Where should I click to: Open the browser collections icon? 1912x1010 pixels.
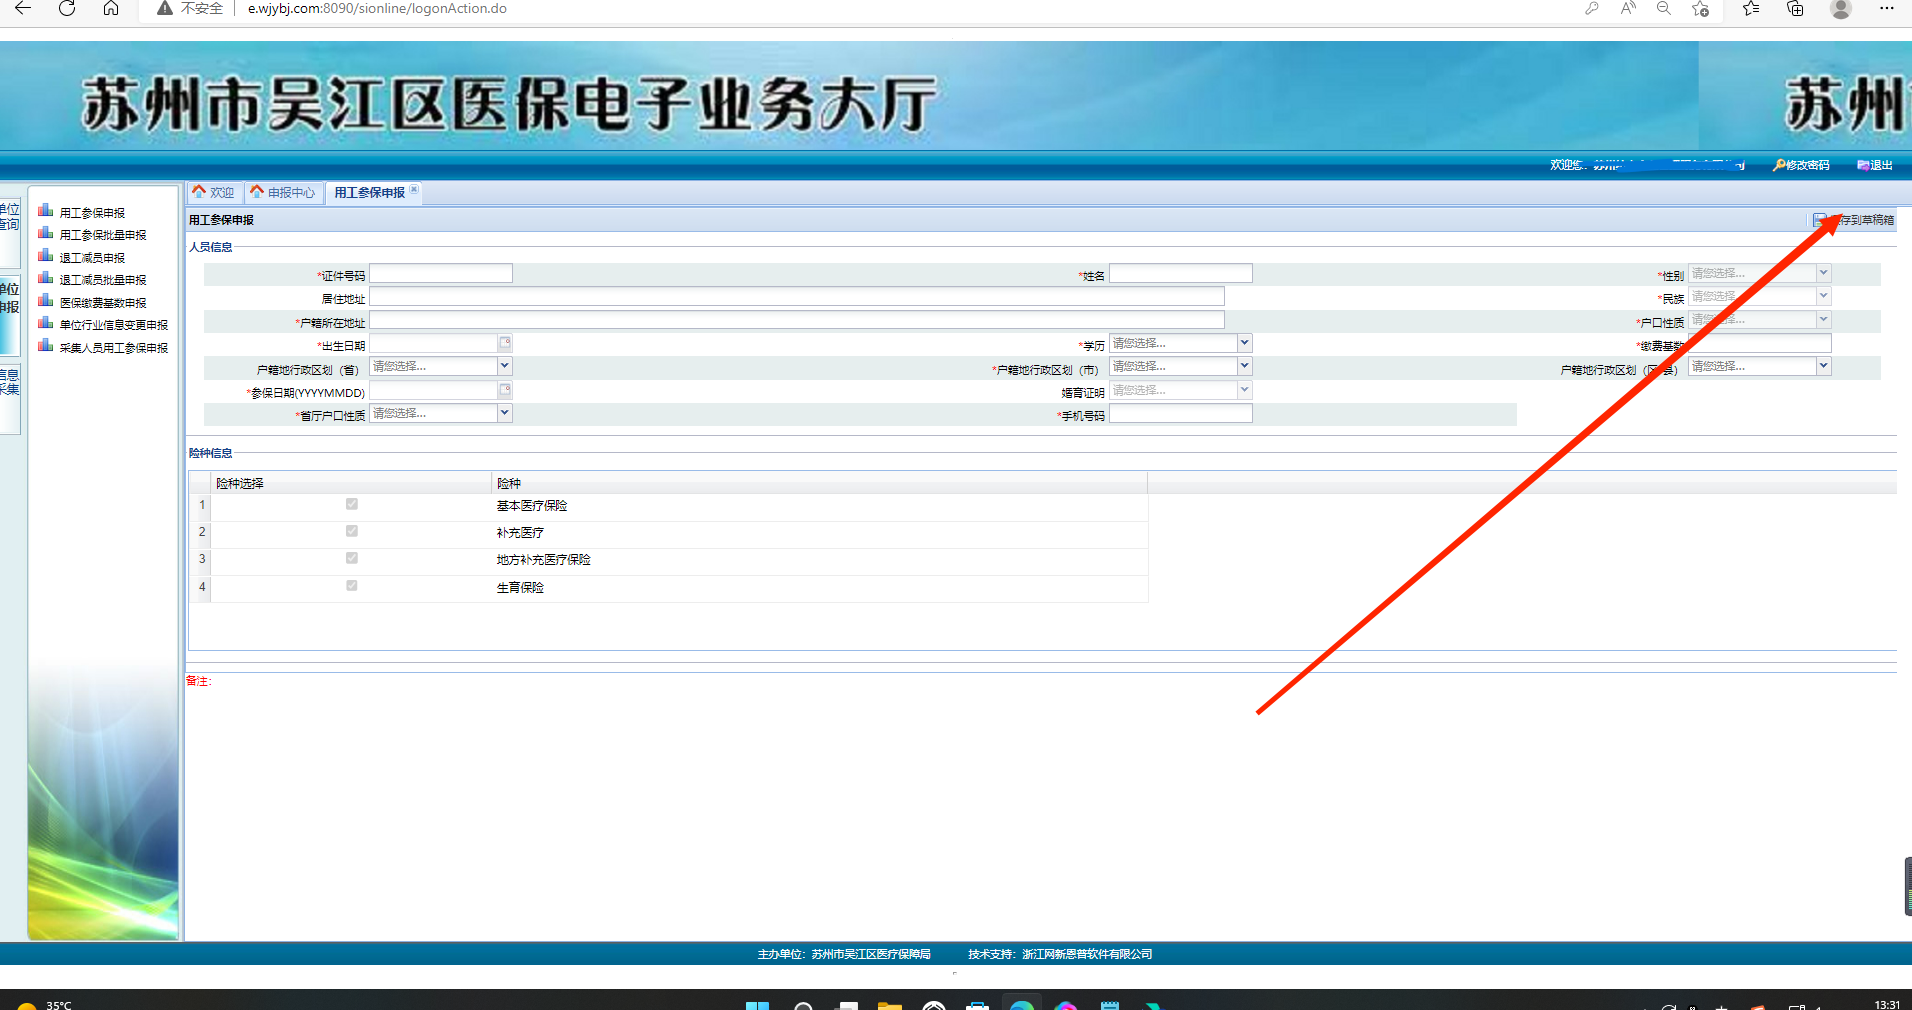click(x=1795, y=8)
